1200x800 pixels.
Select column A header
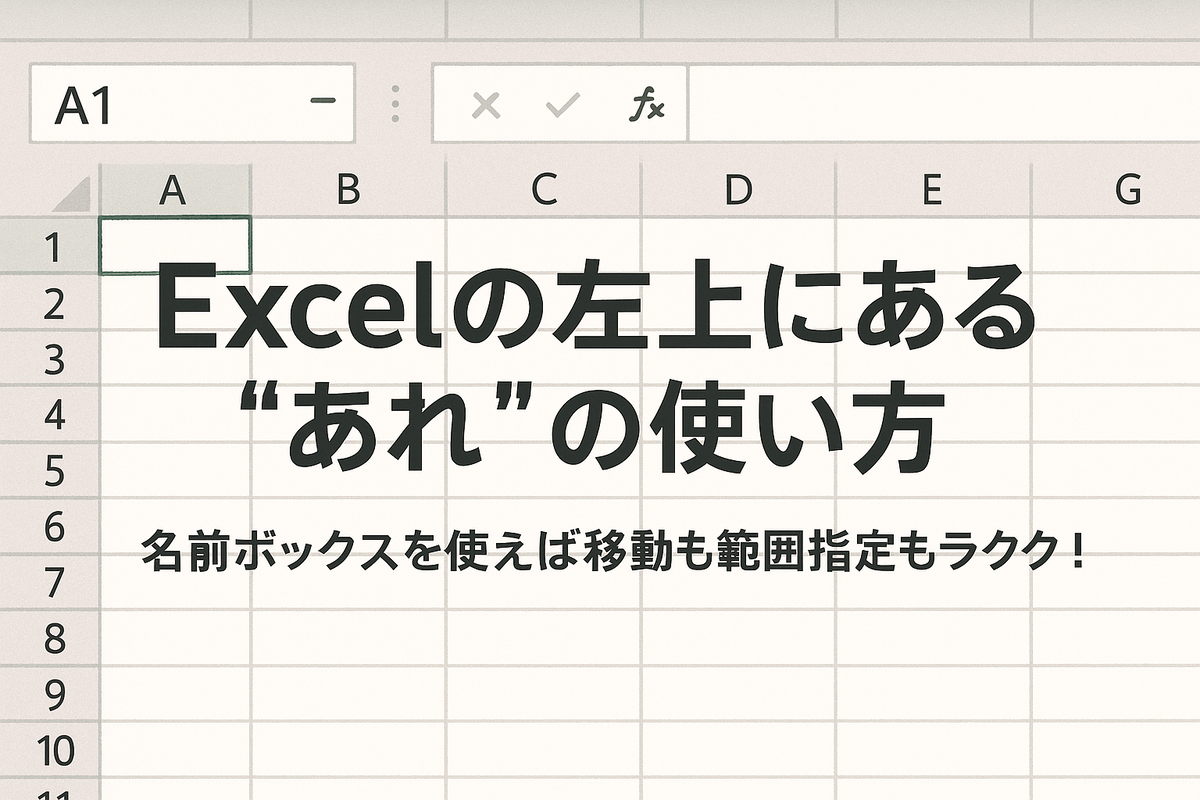[174, 190]
